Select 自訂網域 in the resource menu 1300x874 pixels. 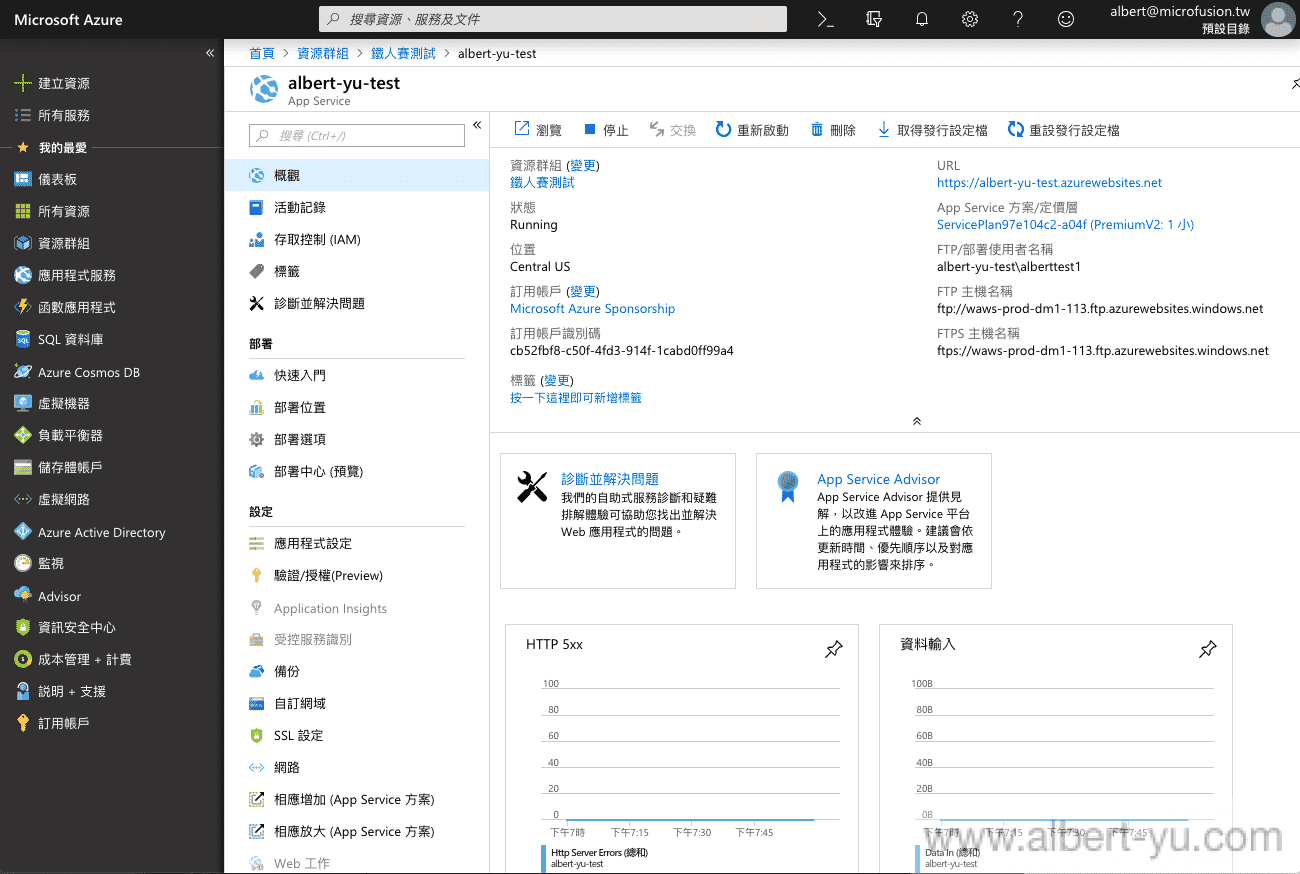click(x=357, y=703)
